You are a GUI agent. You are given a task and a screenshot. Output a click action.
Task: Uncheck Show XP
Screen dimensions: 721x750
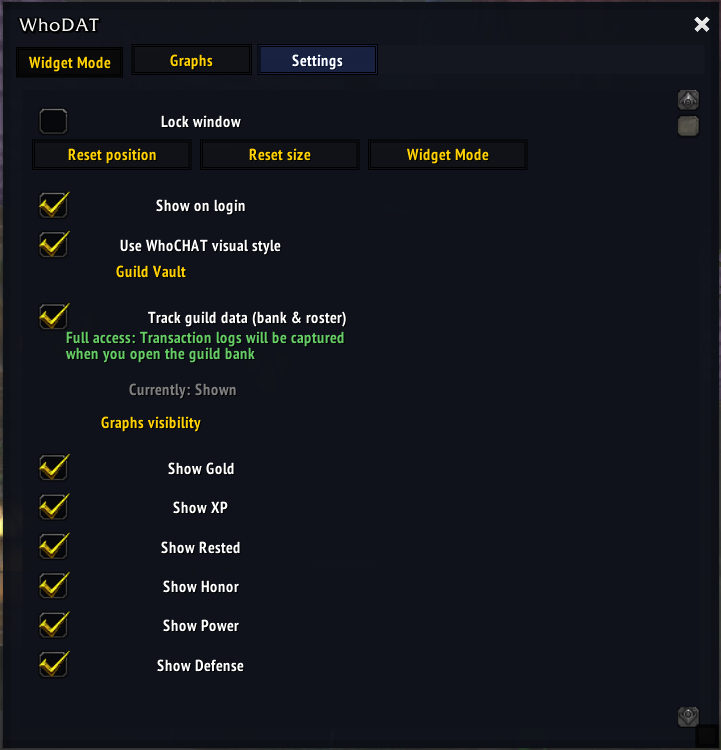coord(53,507)
